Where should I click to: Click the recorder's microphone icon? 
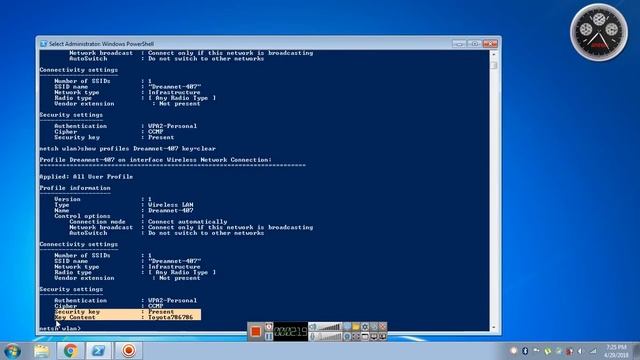pos(312,336)
